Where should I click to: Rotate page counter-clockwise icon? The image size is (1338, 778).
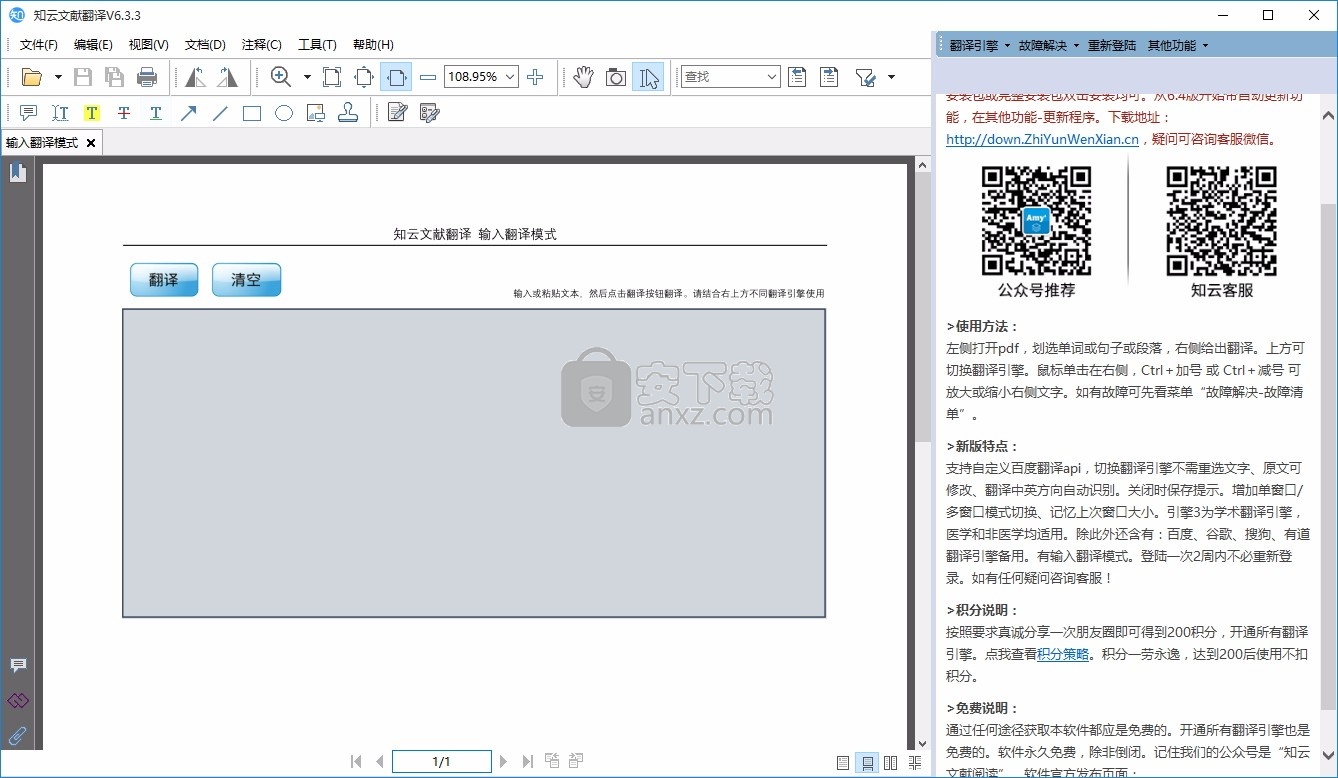195,77
